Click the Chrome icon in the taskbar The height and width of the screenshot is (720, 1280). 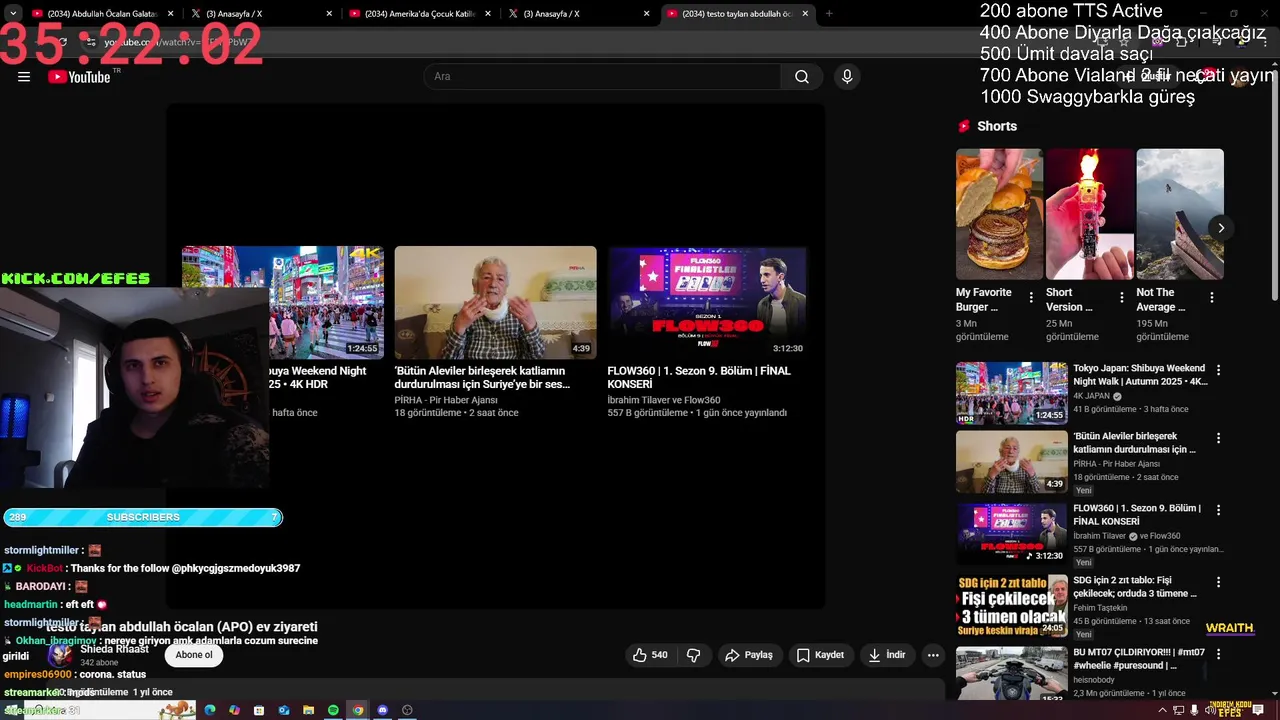358,710
